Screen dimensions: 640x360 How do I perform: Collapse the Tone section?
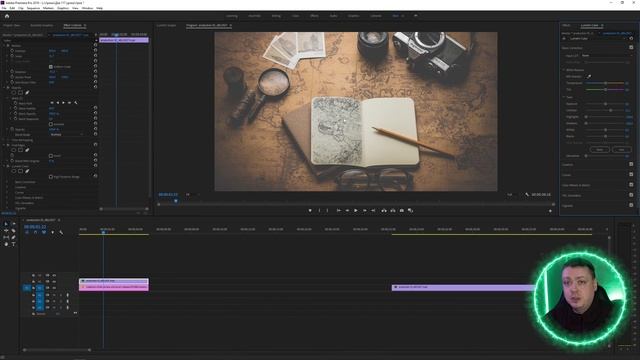(564, 97)
